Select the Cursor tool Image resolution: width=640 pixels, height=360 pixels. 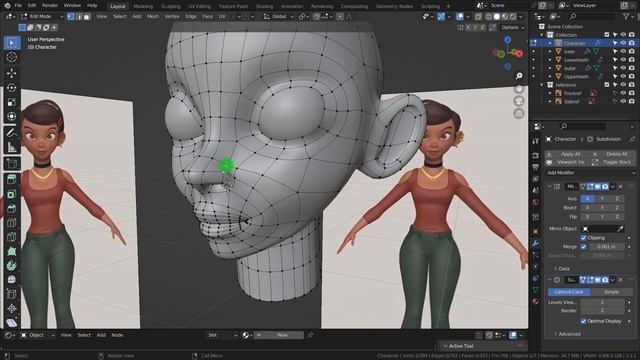click(x=12, y=58)
